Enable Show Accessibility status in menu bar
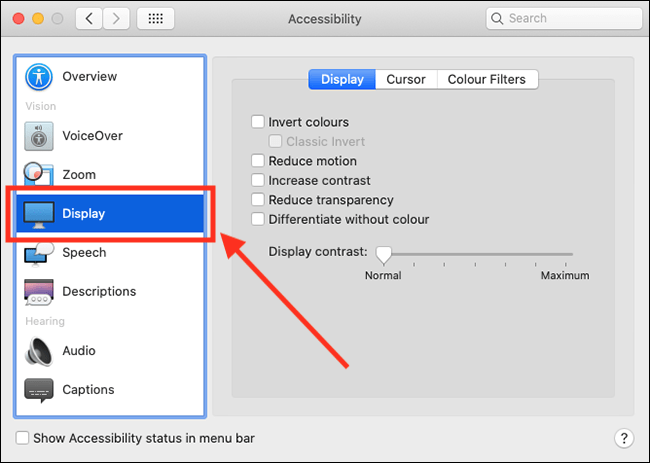 (22, 438)
